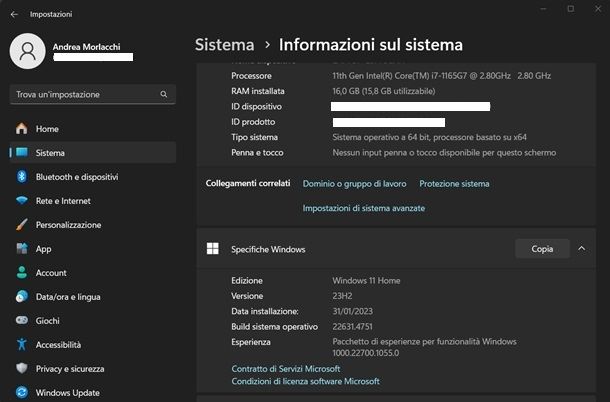Viewport: 610px width, 402px height.
Task: Click the Impostazioni window title
Action: [x=51, y=14]
